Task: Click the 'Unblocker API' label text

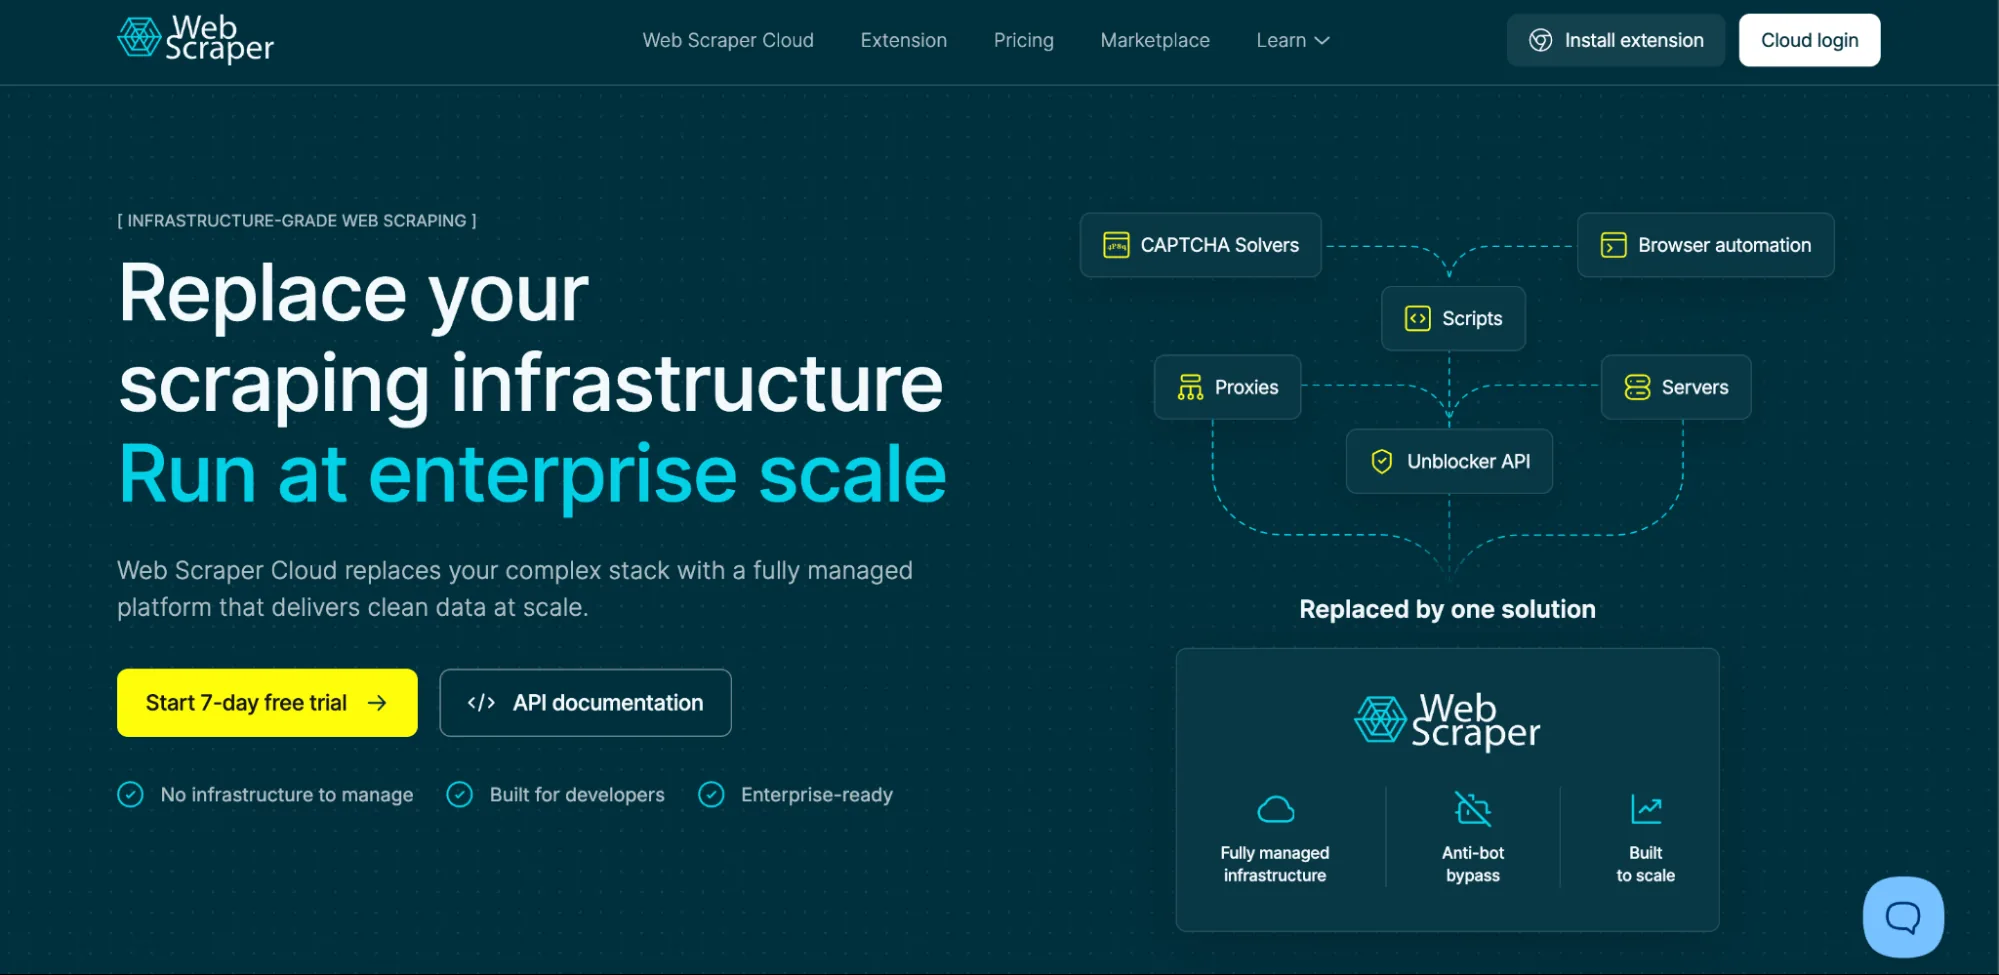Action: [1469, 461]
